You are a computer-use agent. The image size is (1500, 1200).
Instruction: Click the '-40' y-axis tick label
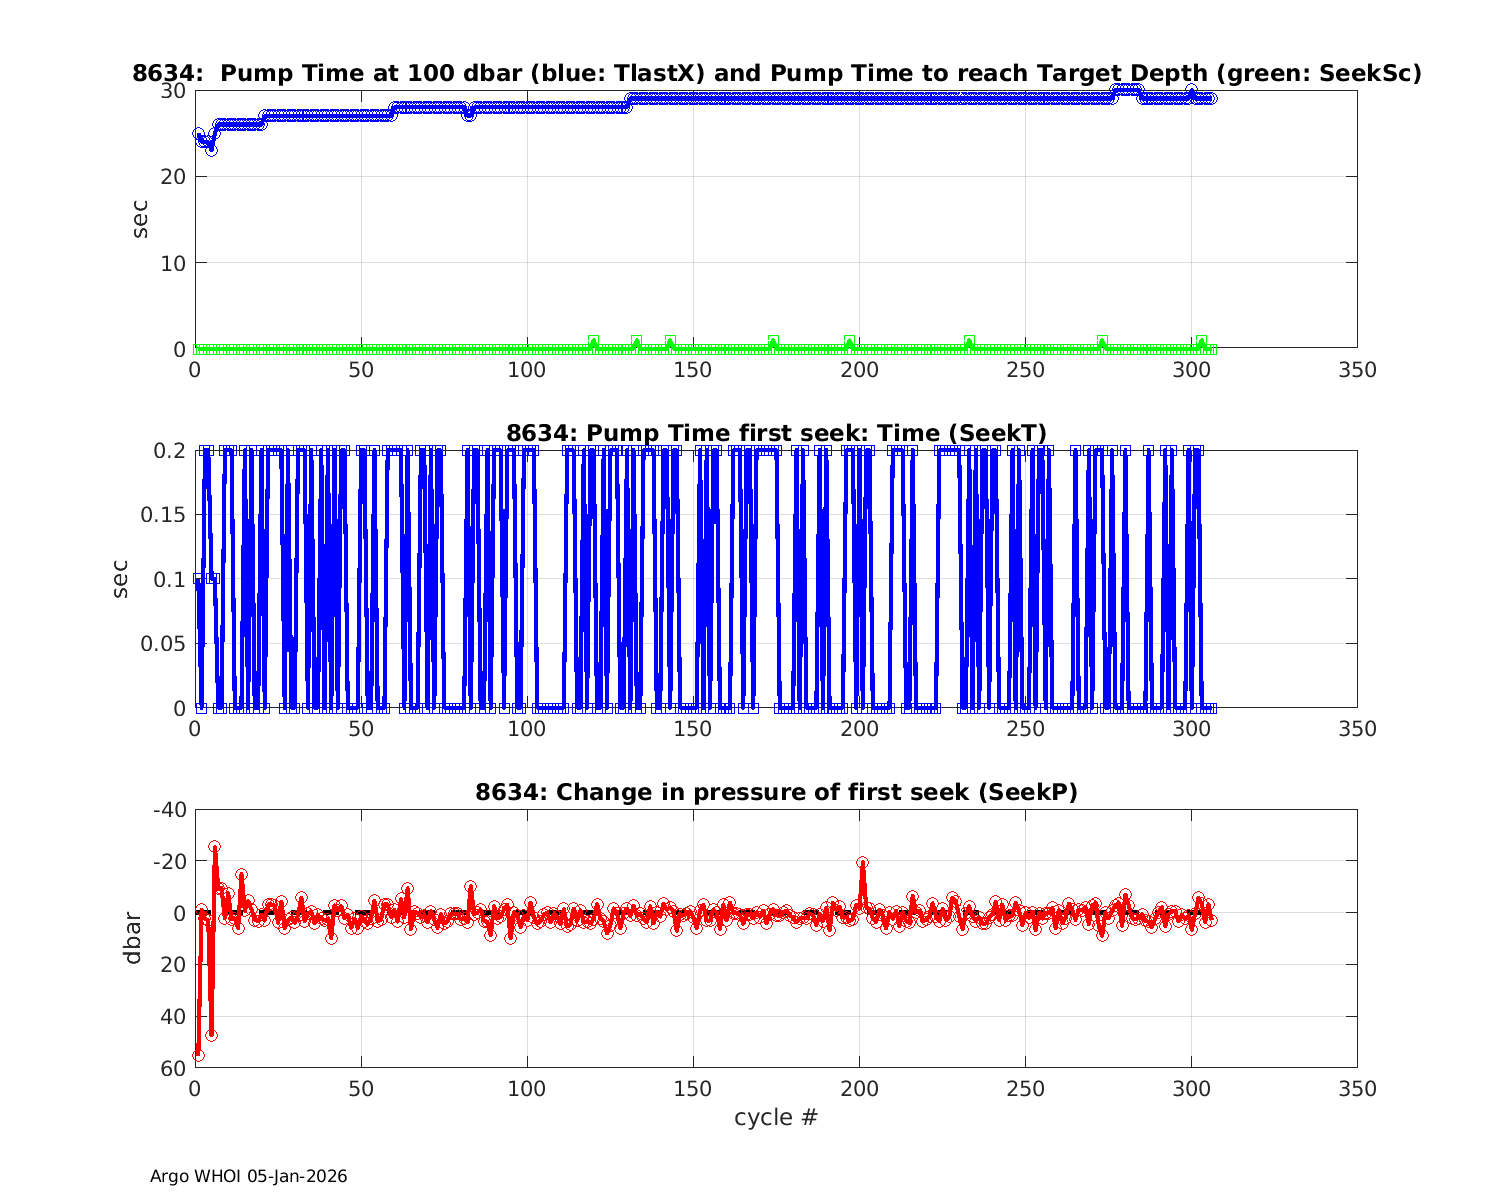tap(168, 809)
